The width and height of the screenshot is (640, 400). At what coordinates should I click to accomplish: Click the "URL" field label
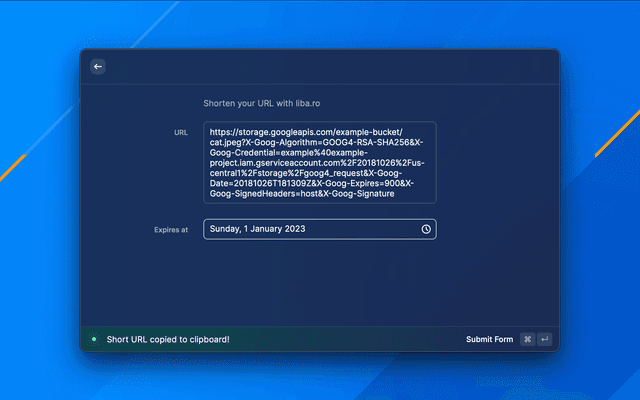coord(181,132)
